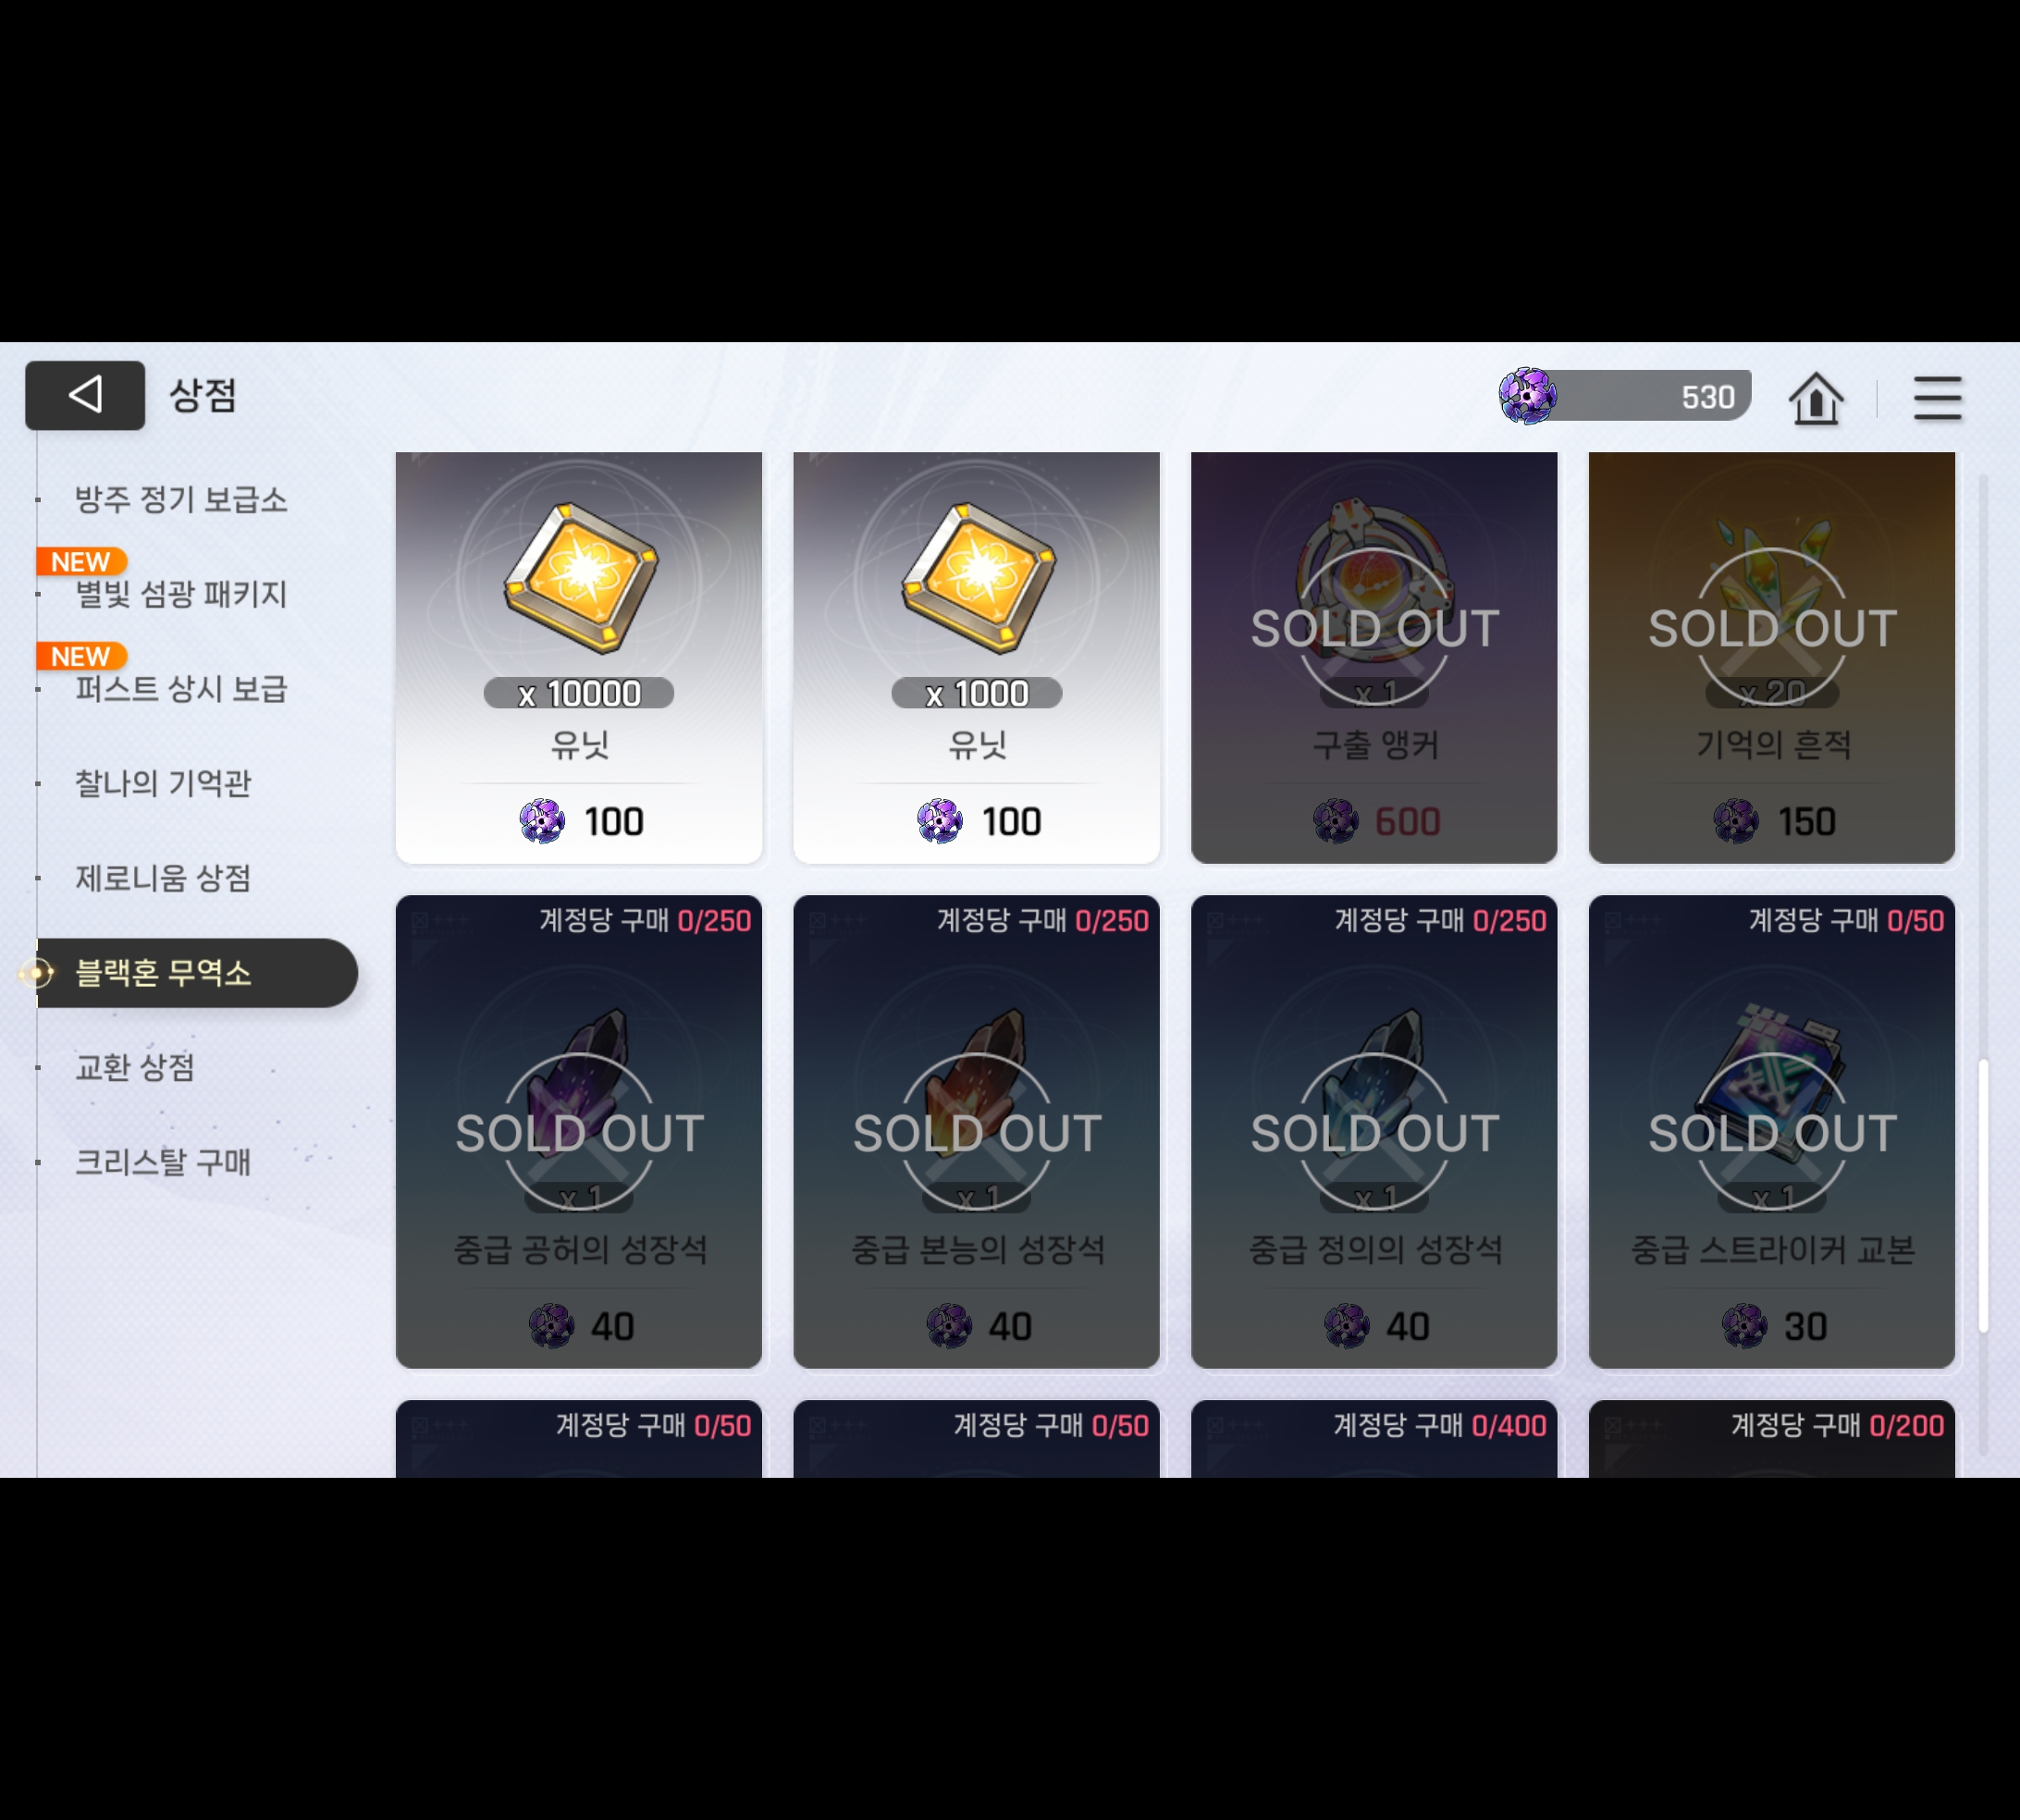
Task: Tap the purple currency icon showing 530
Action: [1527, 395]
